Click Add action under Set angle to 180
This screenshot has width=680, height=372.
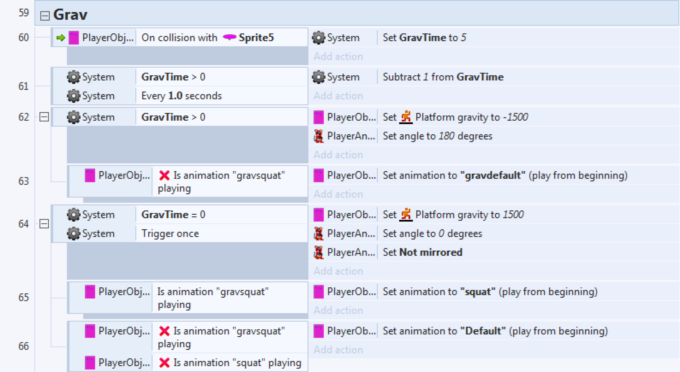tap(338, 155)
